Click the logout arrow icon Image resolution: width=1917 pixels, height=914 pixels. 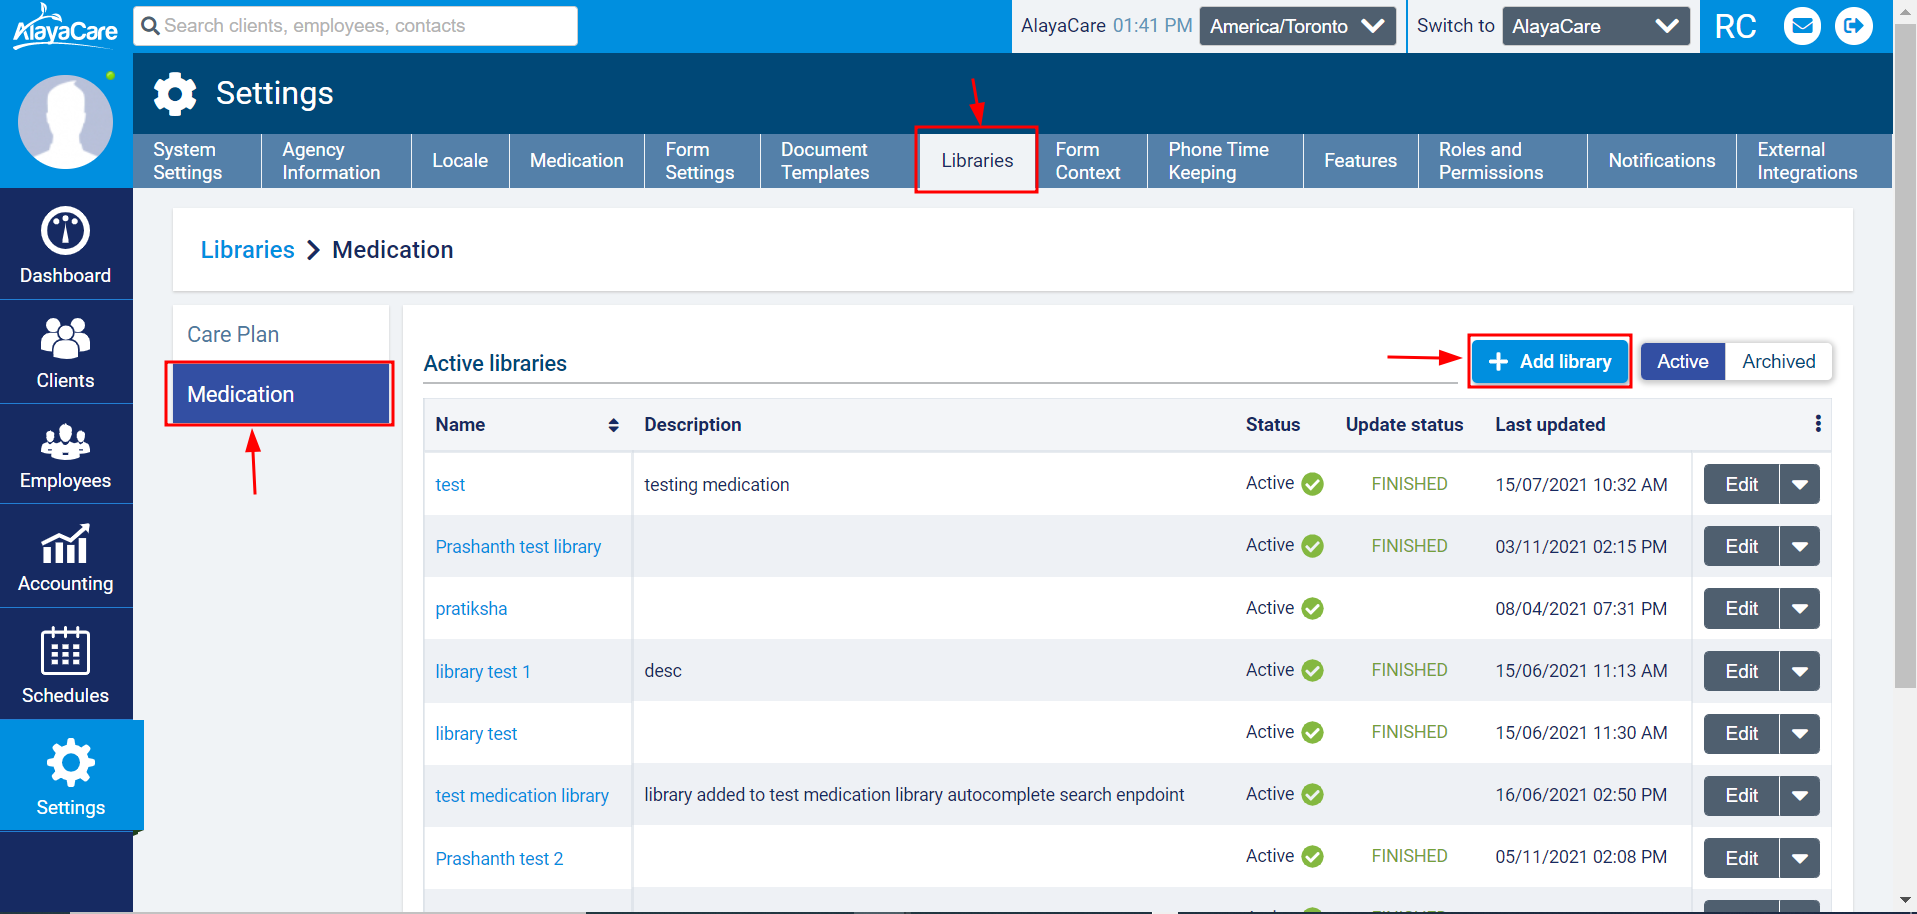[1853, 26]
